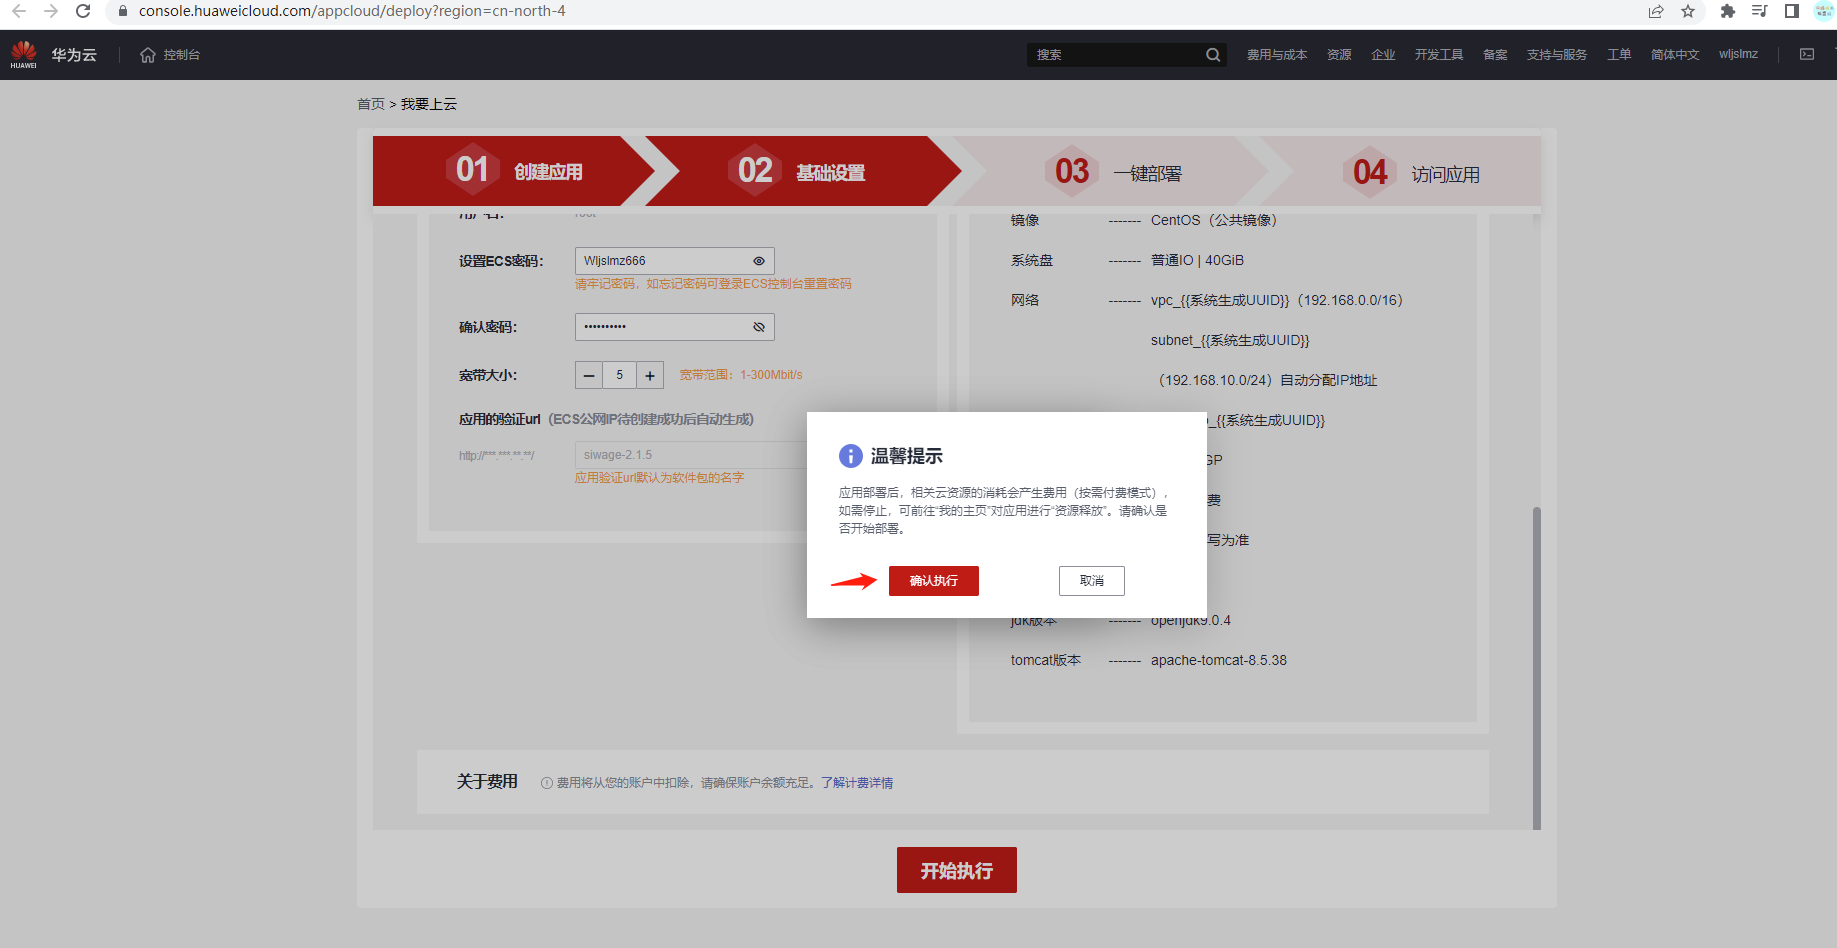Viewport: 1837px width, 948px height.
Task: Increase bandwidth with plus button
Action: coord(650,375)
